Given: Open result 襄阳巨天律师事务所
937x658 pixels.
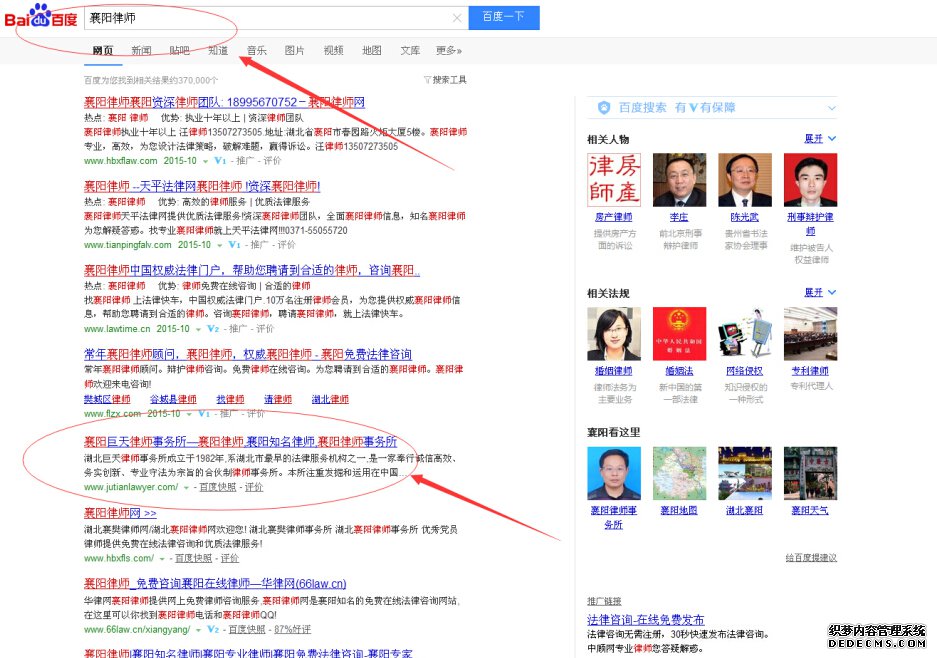Looking at the screenshot, I should [x=240, y=442].
